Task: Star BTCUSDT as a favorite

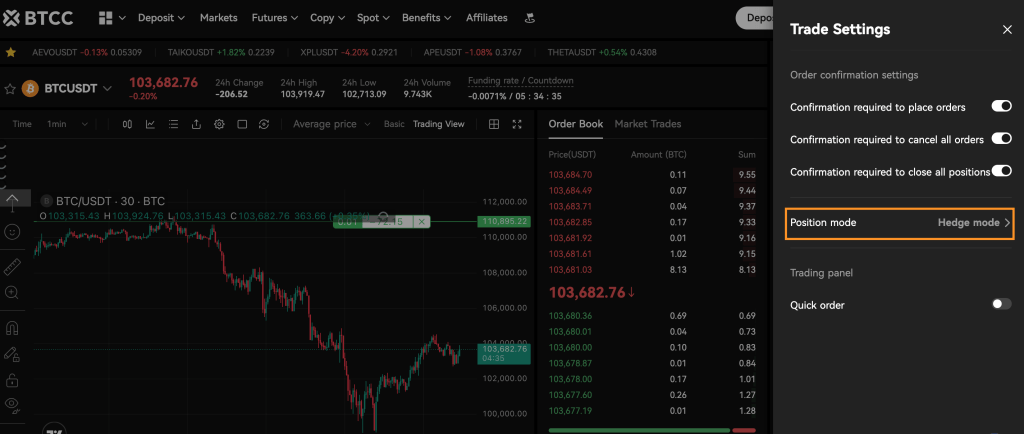Action: [x=11, y=89]
